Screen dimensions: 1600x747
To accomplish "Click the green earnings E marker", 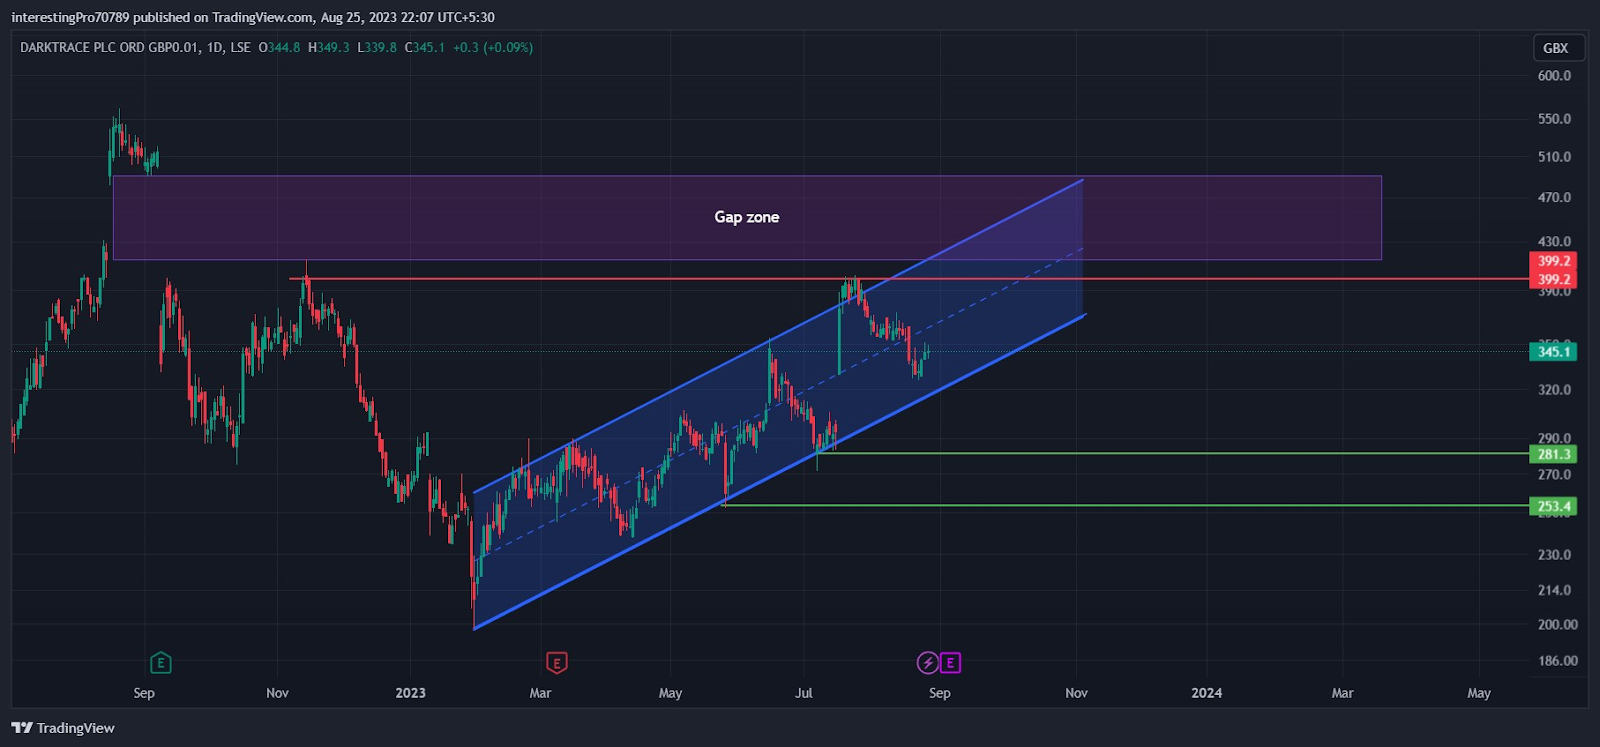I will coord(160,662).
